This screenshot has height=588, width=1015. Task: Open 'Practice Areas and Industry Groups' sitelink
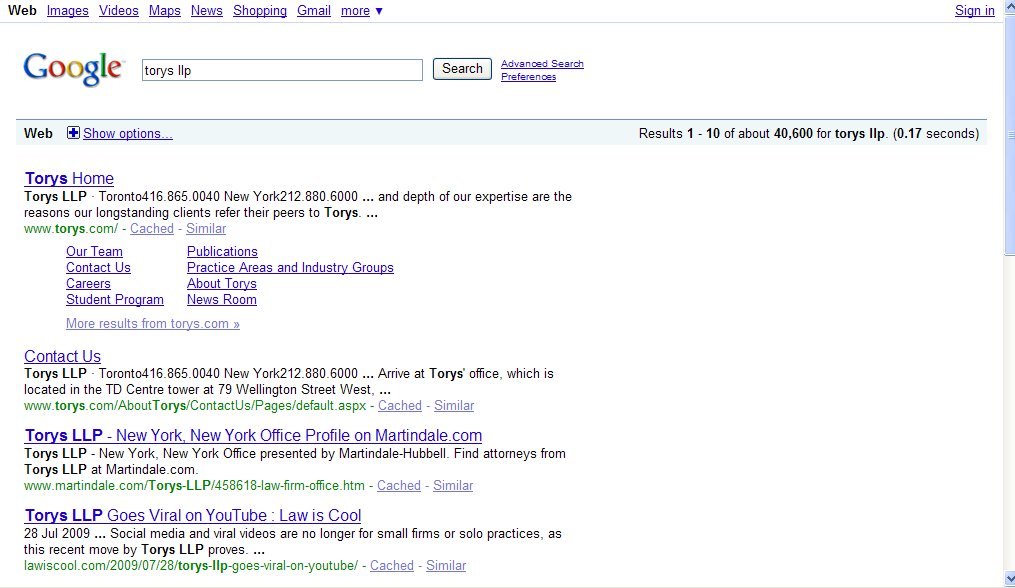pos(290,268)
